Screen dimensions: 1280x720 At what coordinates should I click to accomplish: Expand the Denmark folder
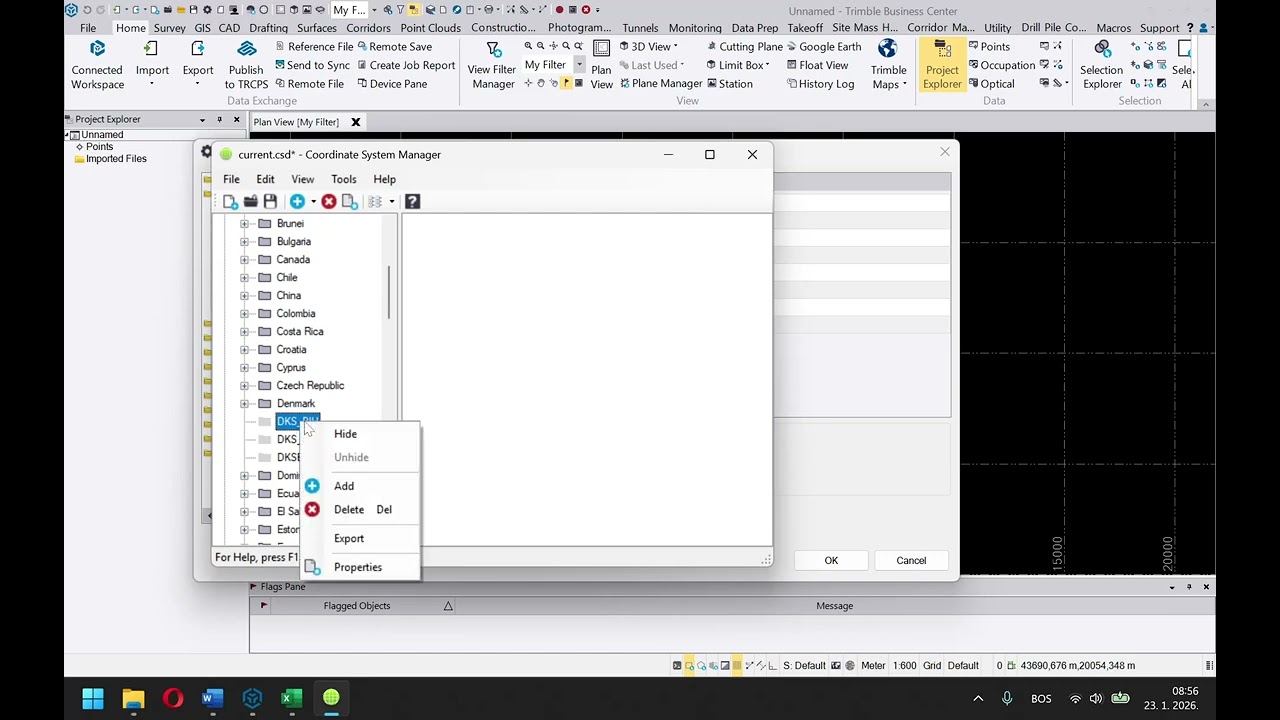tap(244, 404)
